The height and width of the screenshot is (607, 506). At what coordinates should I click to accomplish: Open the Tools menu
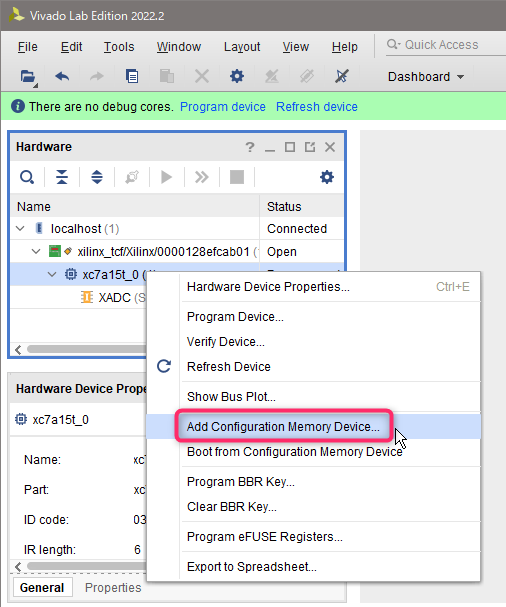point(119,47)
